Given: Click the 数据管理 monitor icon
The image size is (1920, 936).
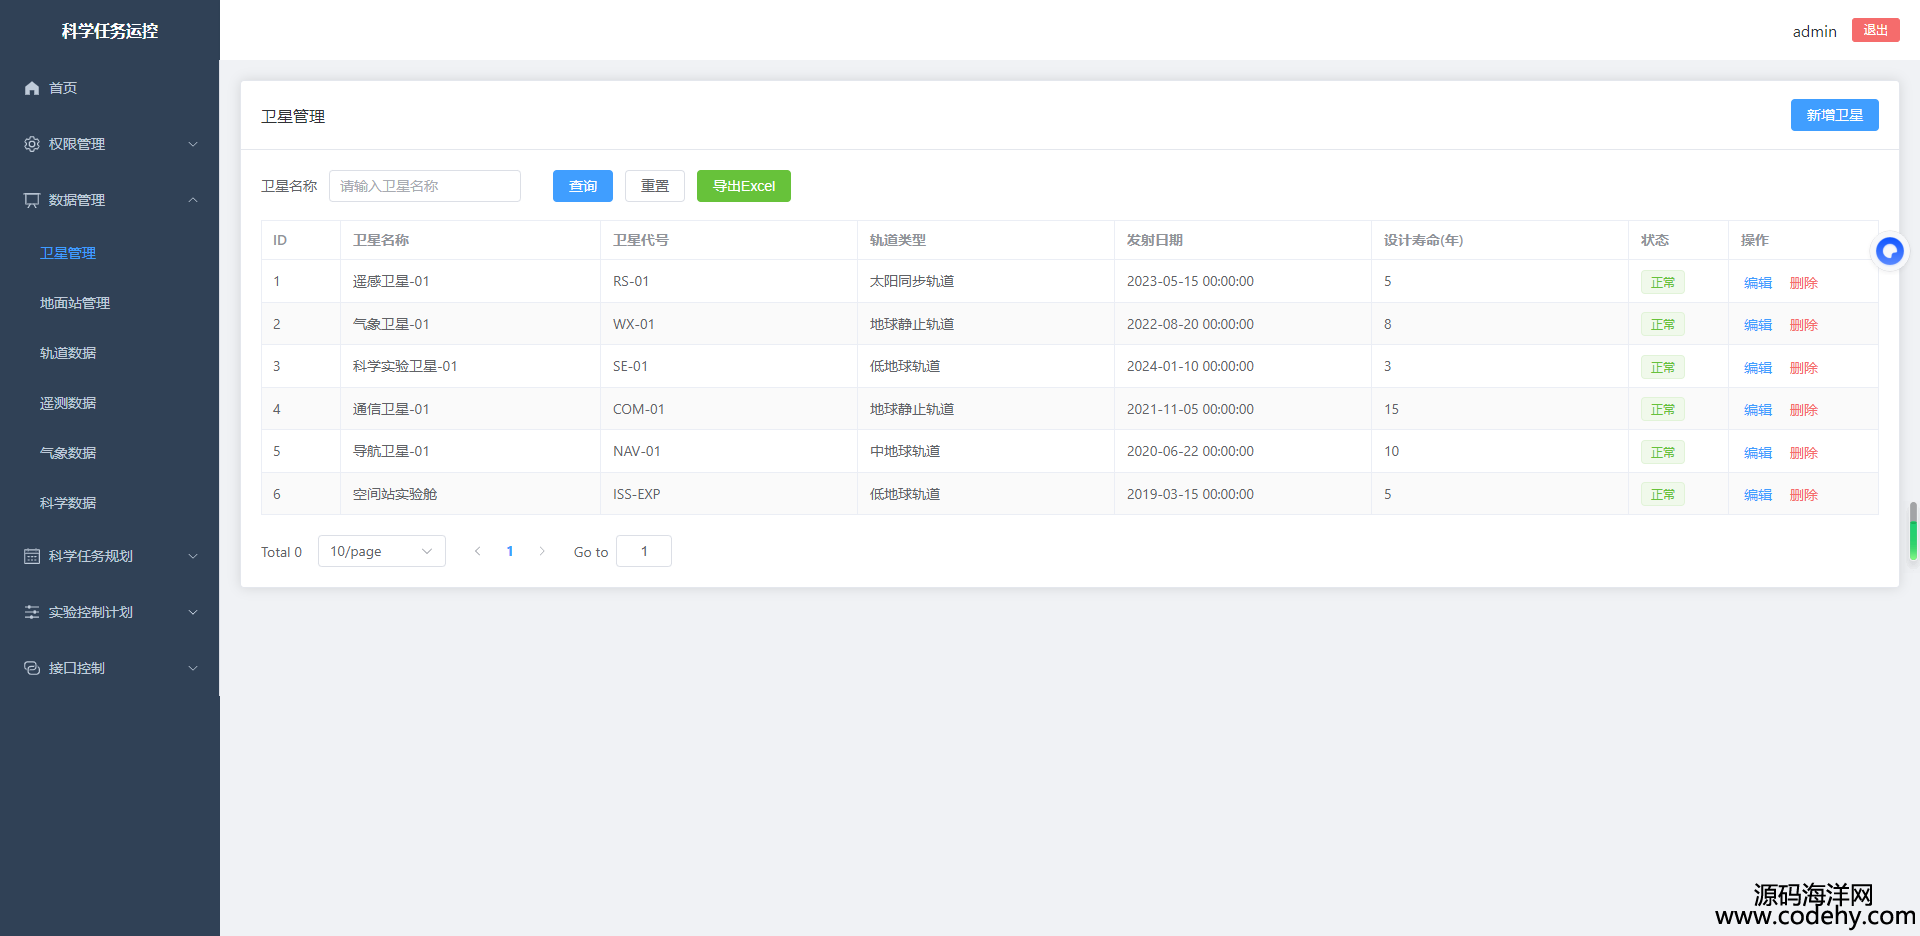Looking at the screenshot, I should pyautogui.click(x=32, y=200).
